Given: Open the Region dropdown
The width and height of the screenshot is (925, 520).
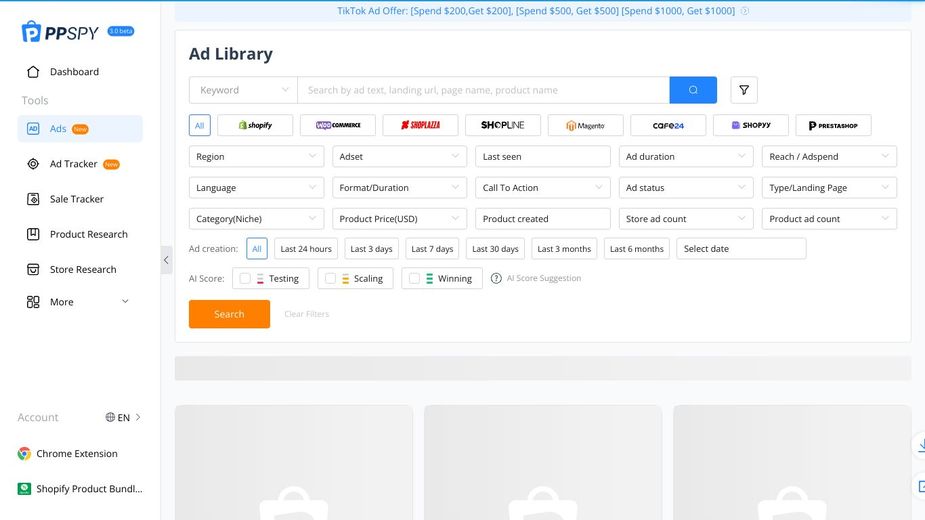Looking at the screenshot, I should 256,157.
